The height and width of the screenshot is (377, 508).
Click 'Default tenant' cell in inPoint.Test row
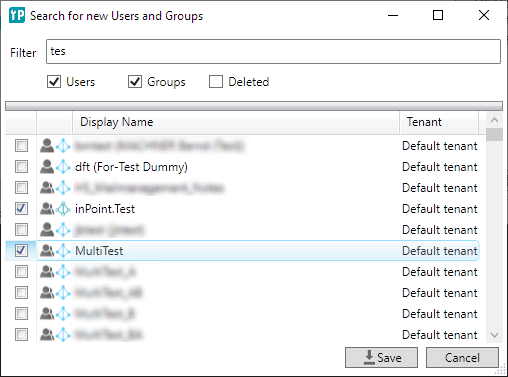point(440,209)
